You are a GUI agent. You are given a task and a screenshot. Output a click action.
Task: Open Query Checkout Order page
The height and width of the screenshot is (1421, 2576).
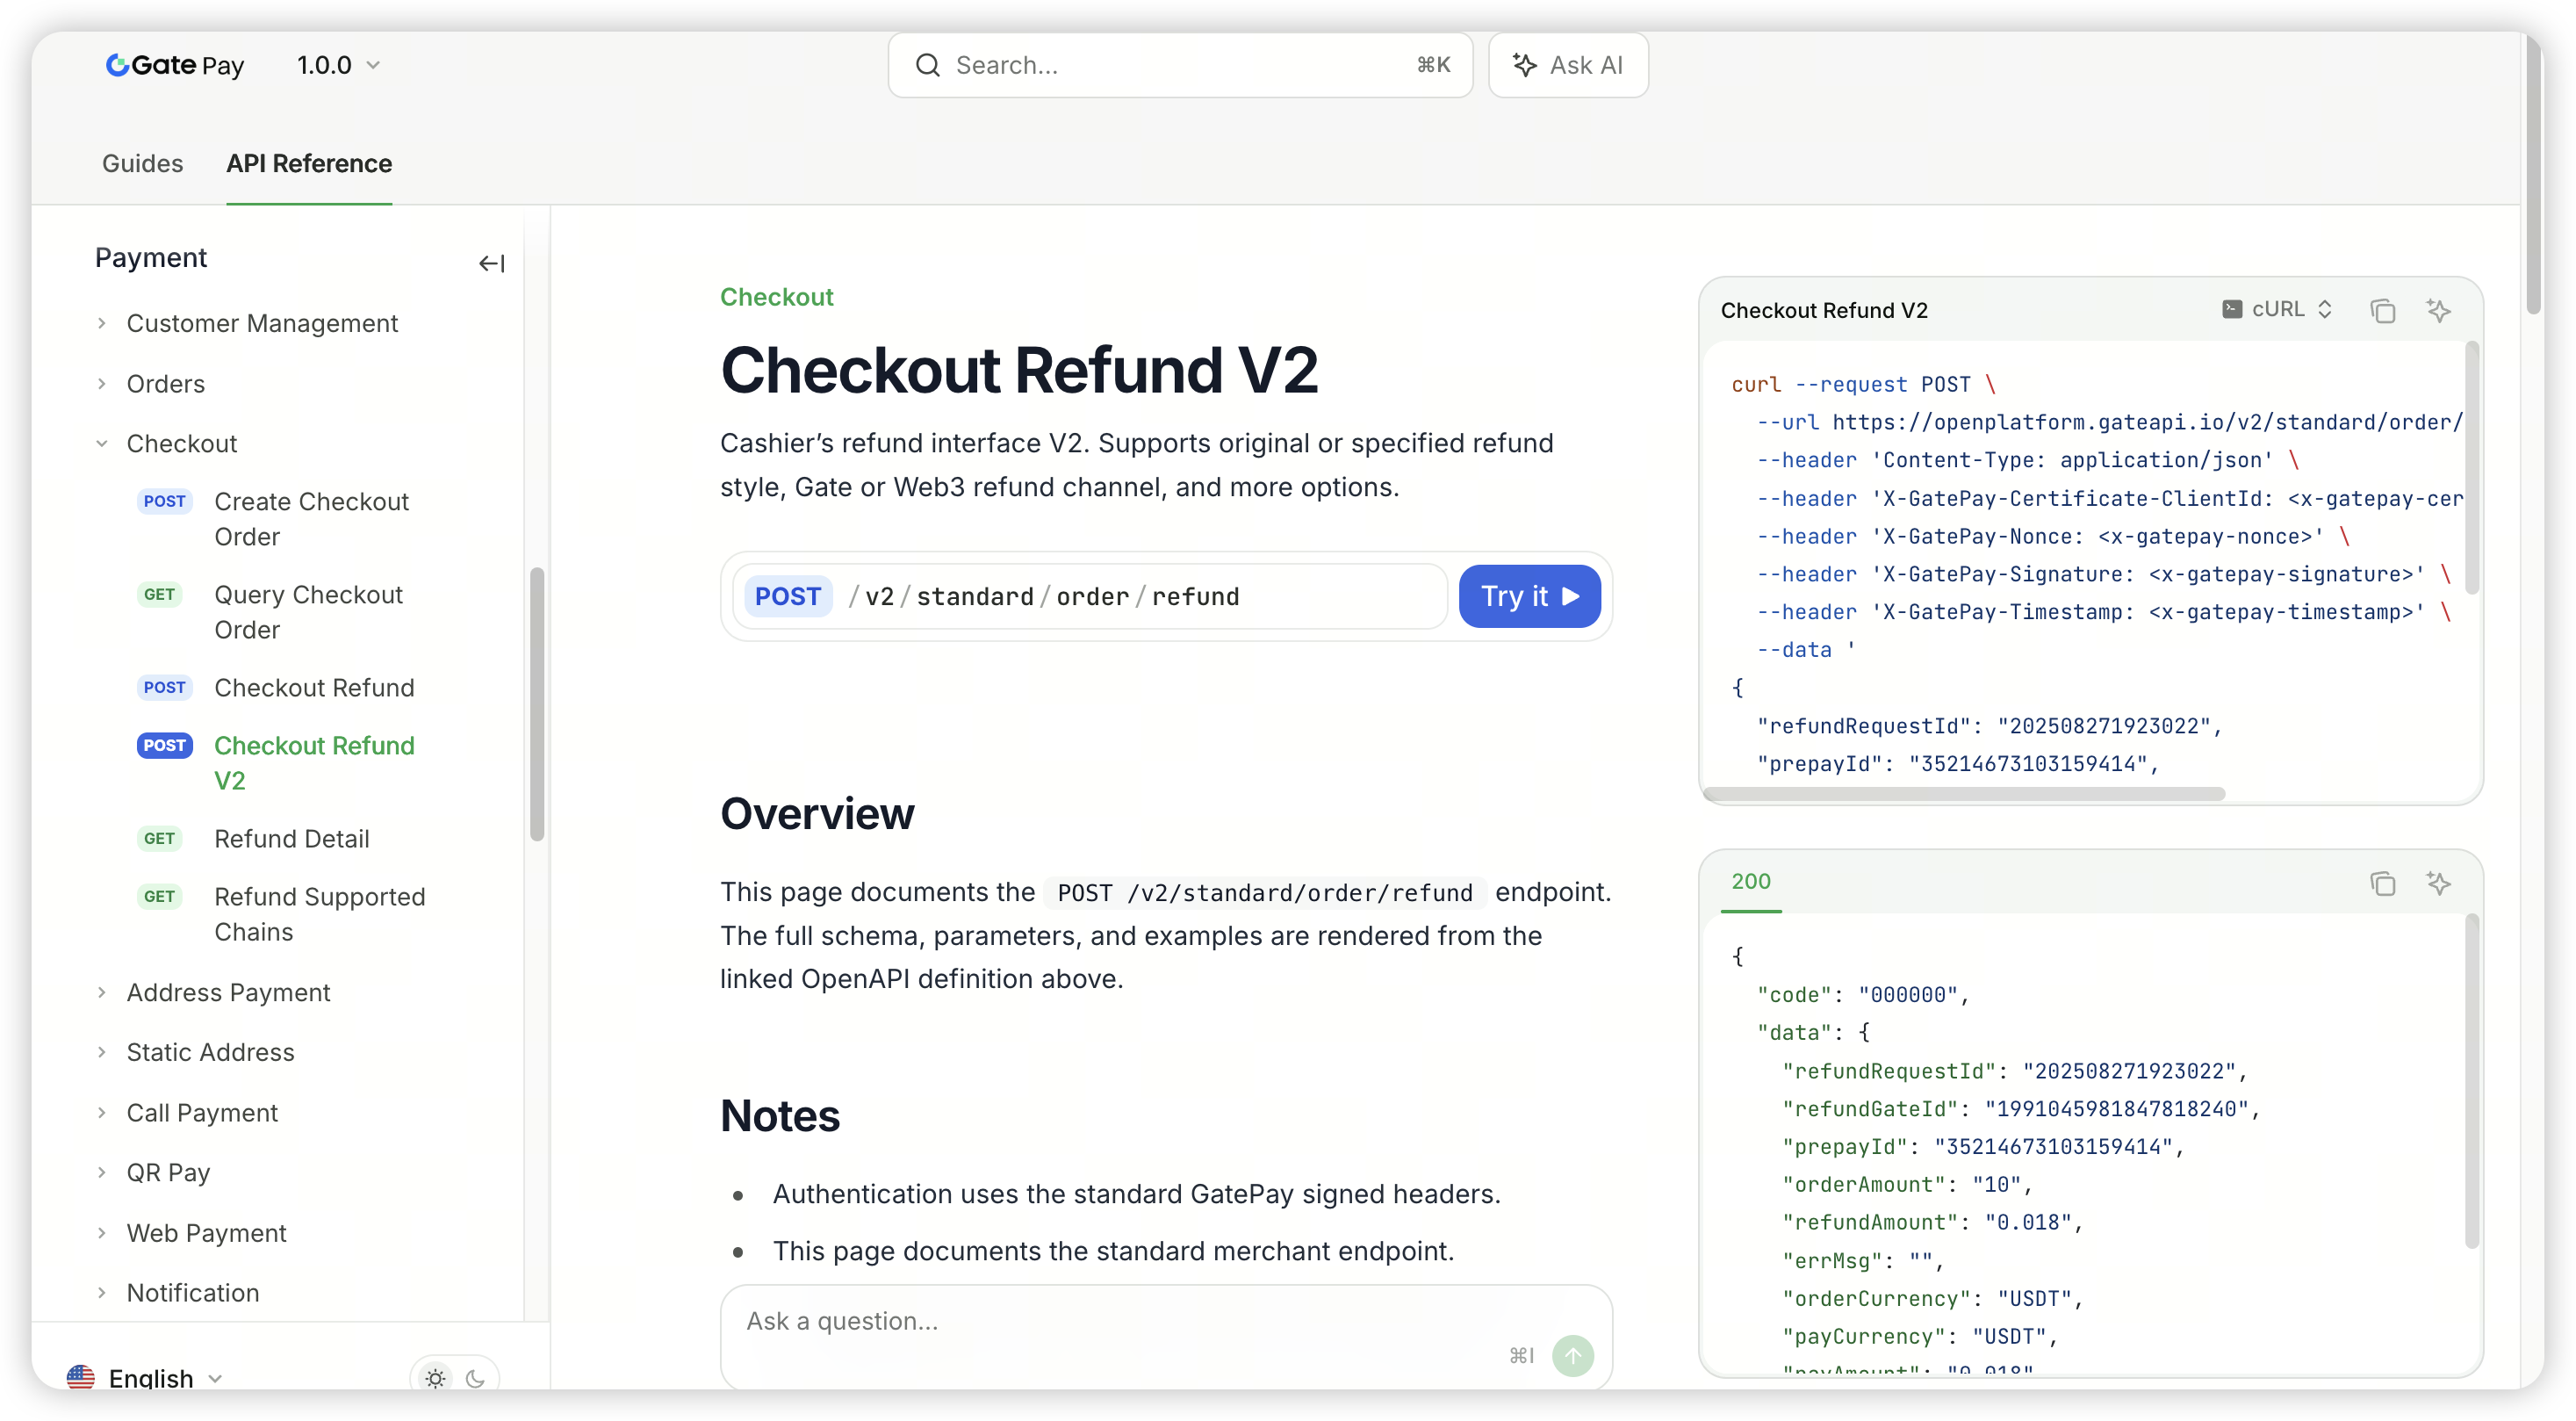(x=308, y=612)
